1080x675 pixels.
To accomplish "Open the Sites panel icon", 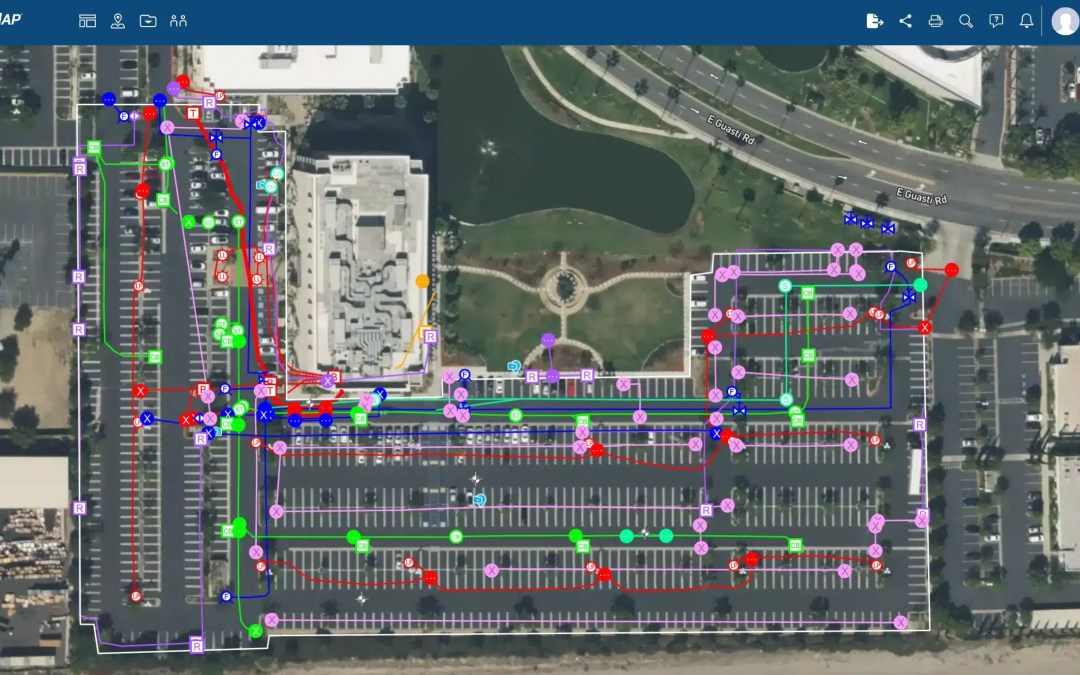I will (x=87, y=19).
